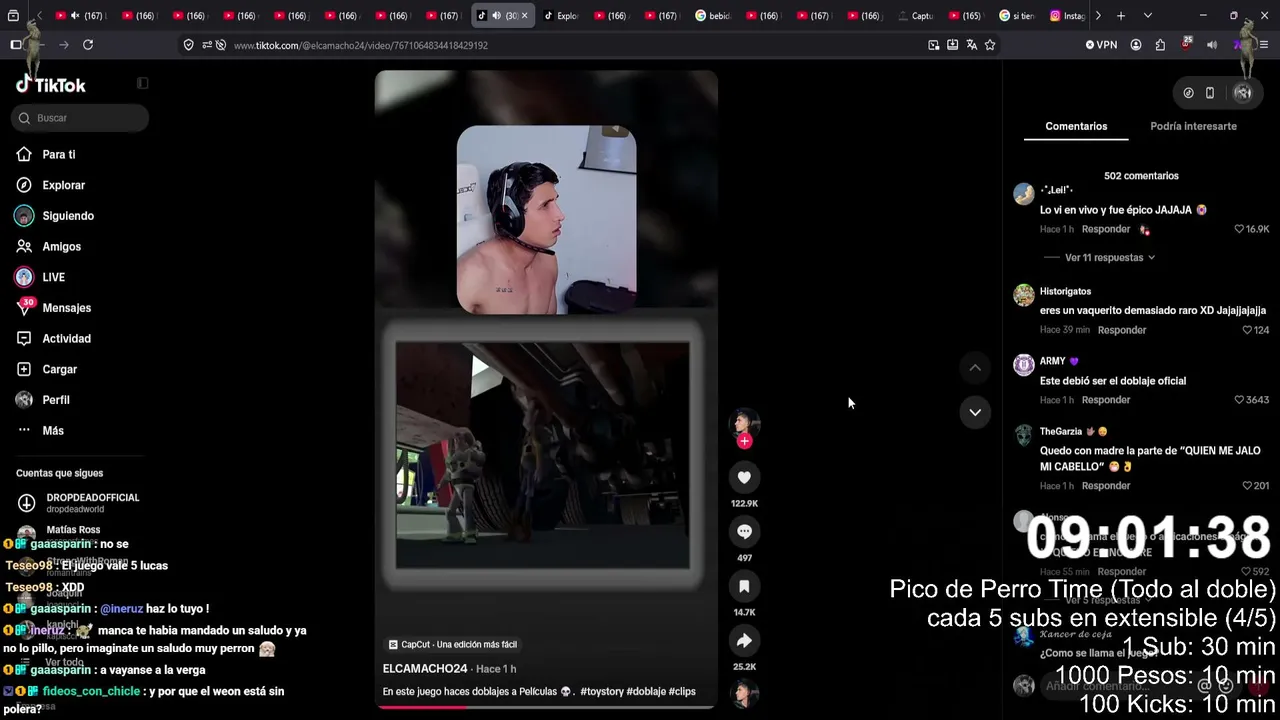This screenshot has height=720, width=1280.
Task: Mute the active TikTok tab audio
Action: tap(496, 16)
